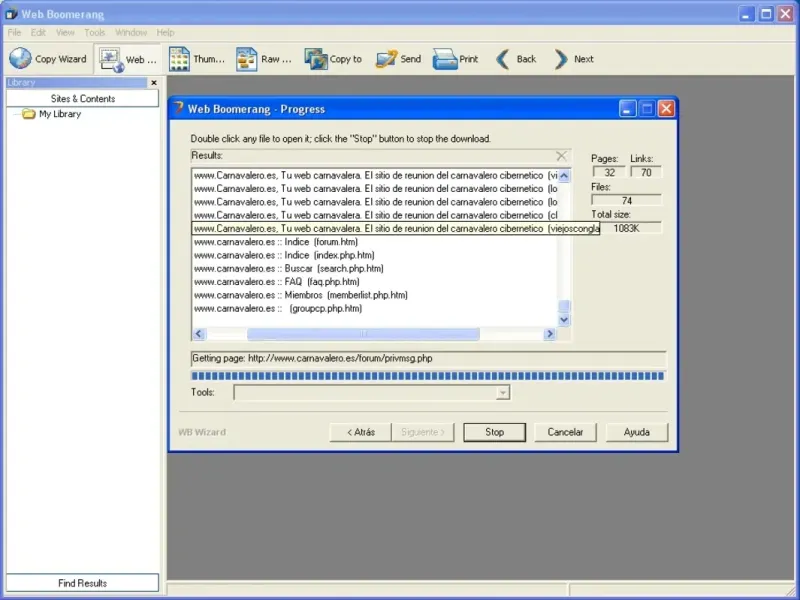Click results horizontal scroll right arrow
Viewport: 800px width, 600px height.
click(549, 334)
